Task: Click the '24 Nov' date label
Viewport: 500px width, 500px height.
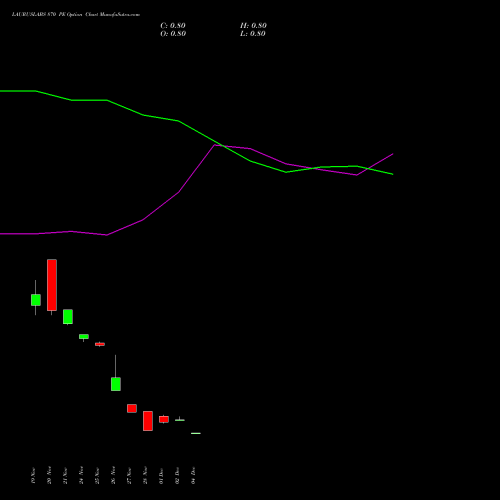Action: 81,476
